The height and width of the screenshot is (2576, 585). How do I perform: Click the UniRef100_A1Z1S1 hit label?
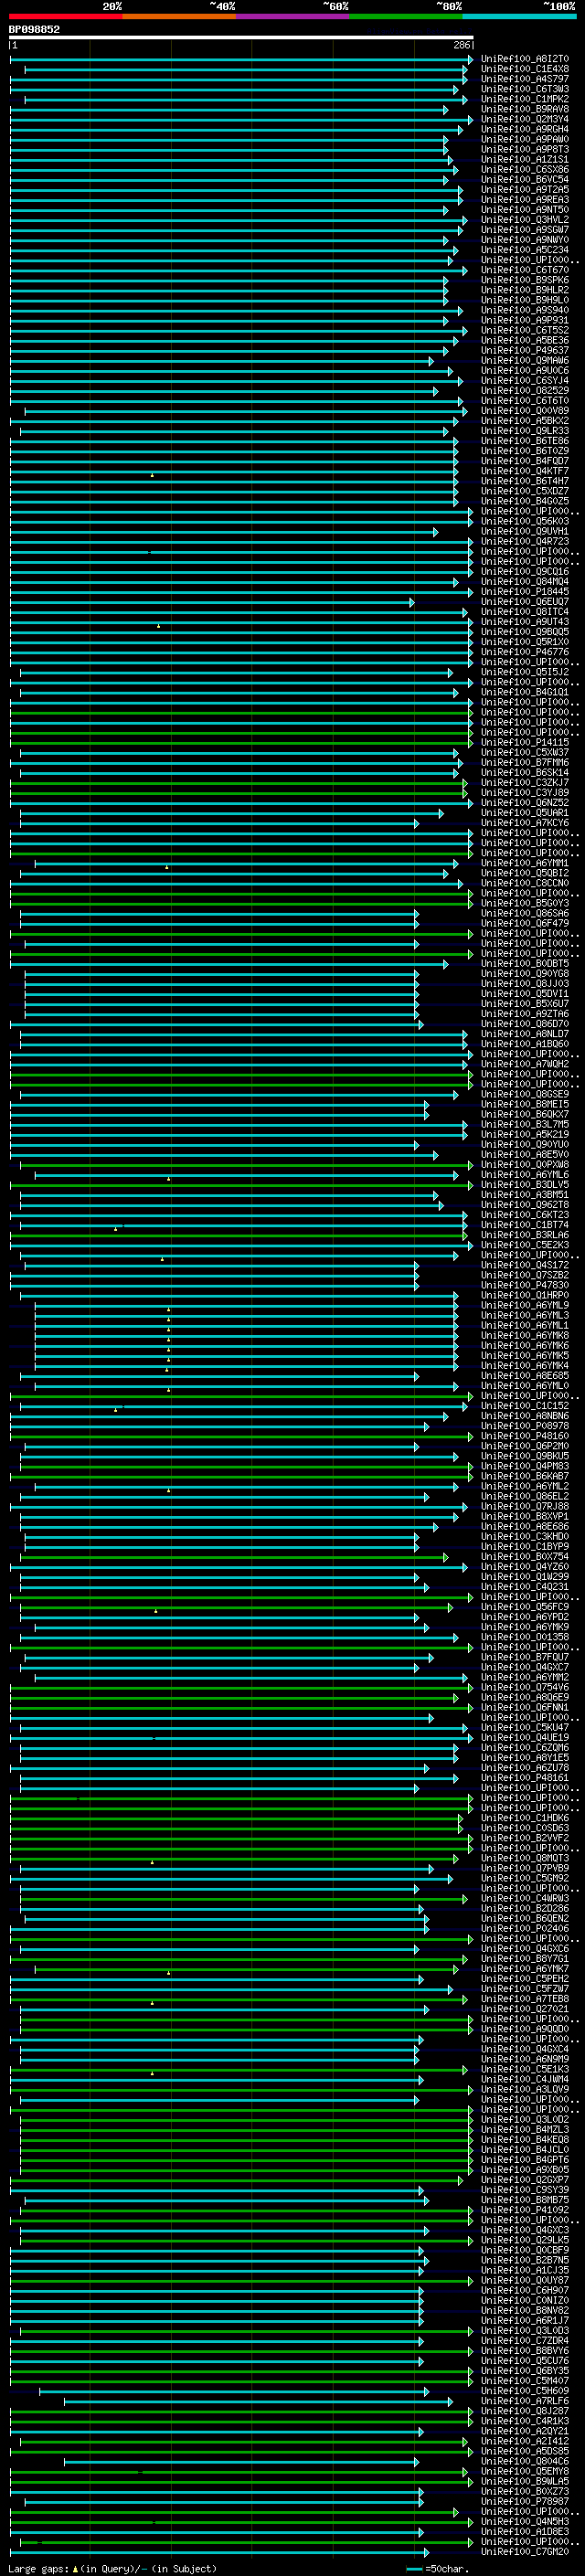point(525,160)
